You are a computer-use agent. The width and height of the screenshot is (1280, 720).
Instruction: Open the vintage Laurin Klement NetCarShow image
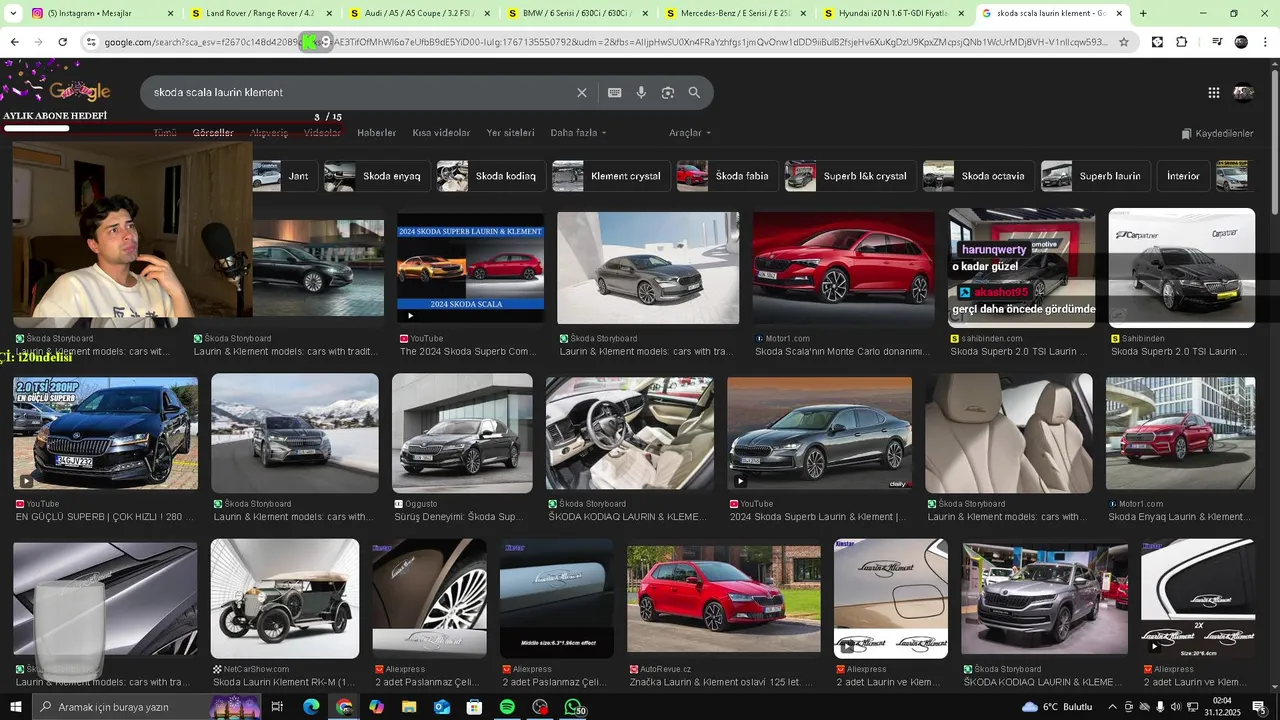[285, 598]
